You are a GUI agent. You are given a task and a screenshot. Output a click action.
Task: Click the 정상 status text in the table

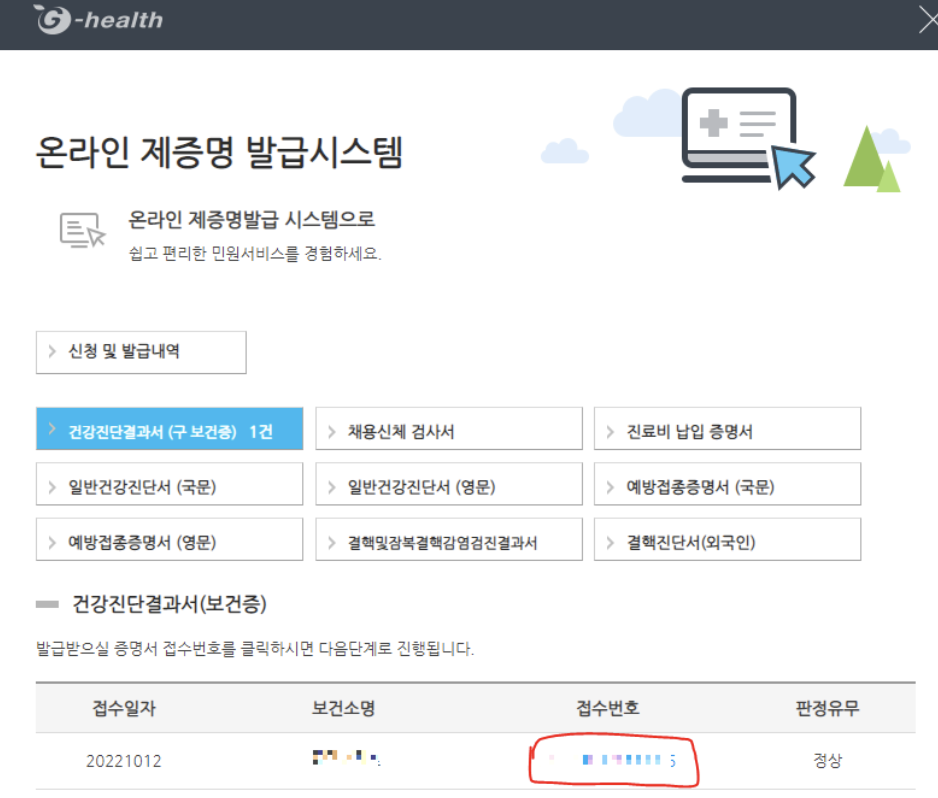click(x=831, y=761)
